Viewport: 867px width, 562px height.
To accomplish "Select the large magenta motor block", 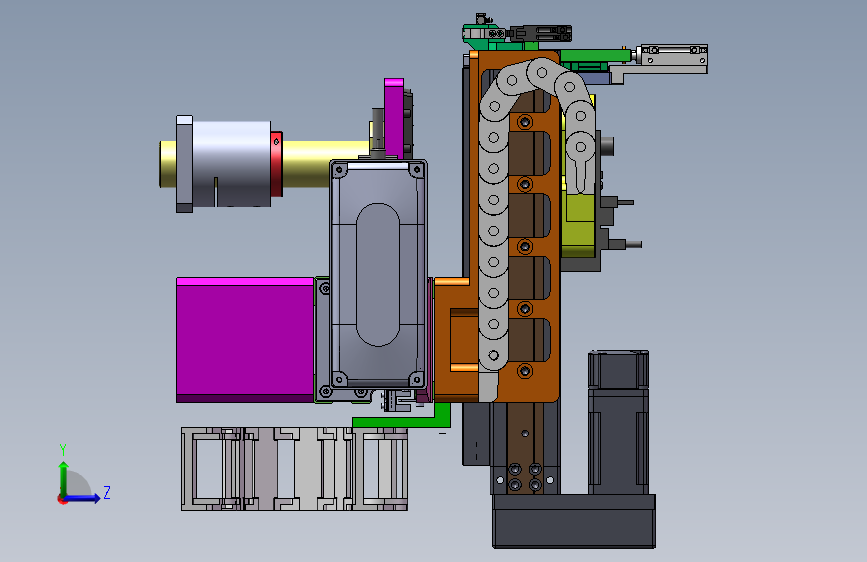I will click(x=245, y=340).
